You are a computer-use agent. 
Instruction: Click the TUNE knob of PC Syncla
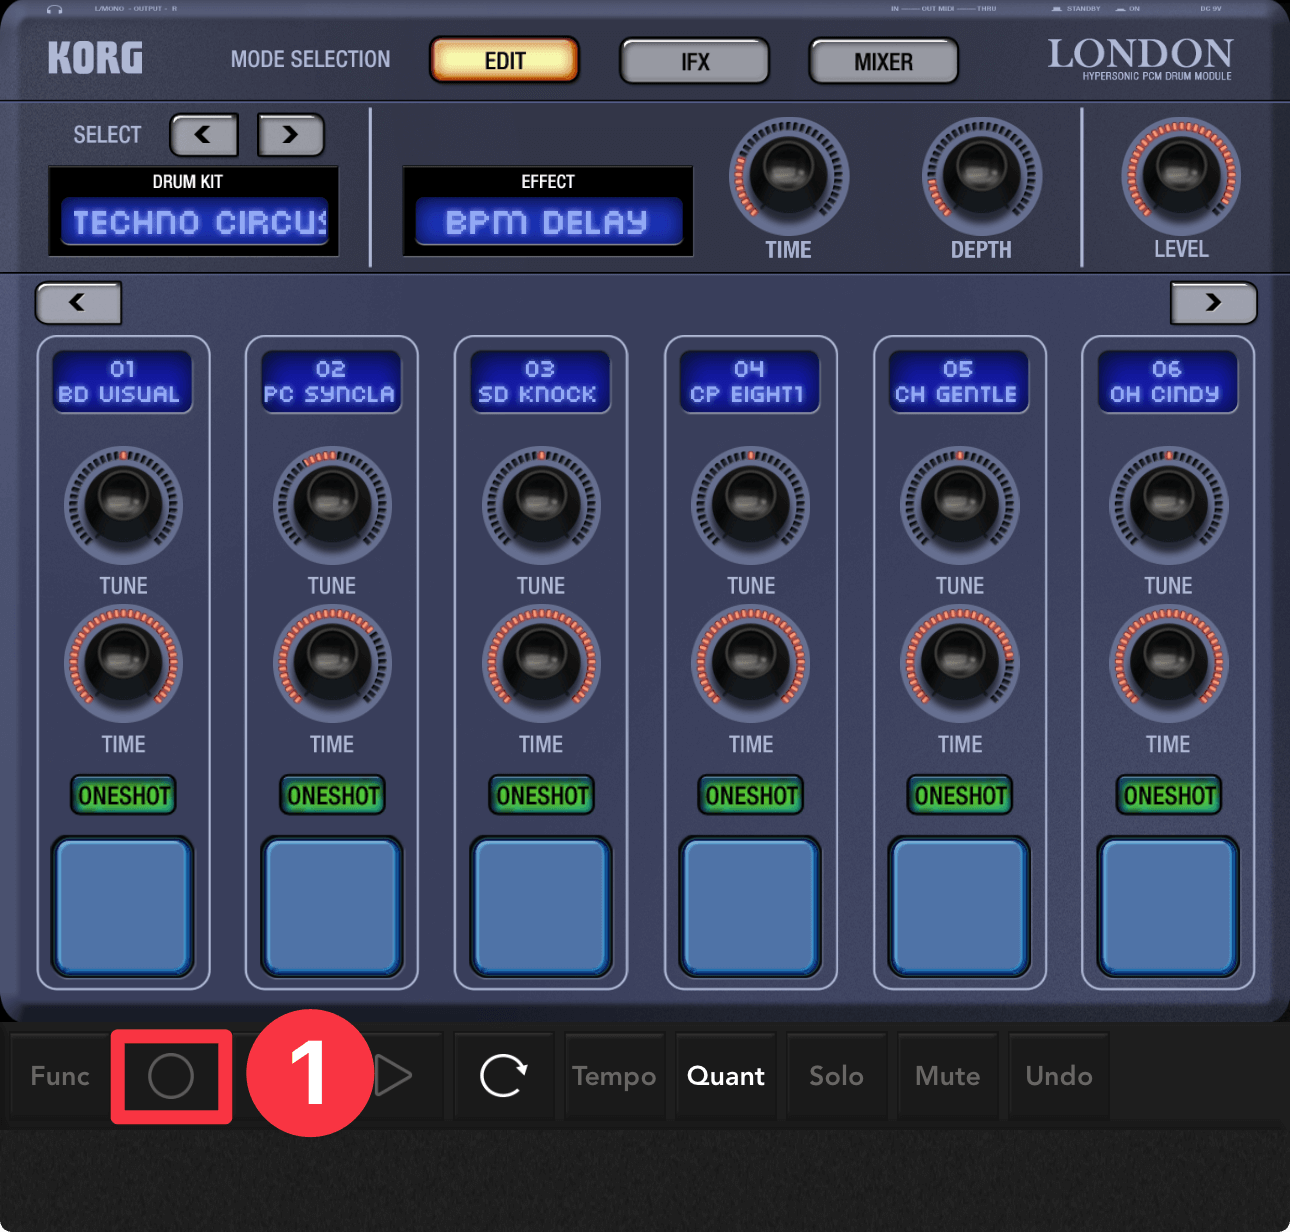coord(332,505)
